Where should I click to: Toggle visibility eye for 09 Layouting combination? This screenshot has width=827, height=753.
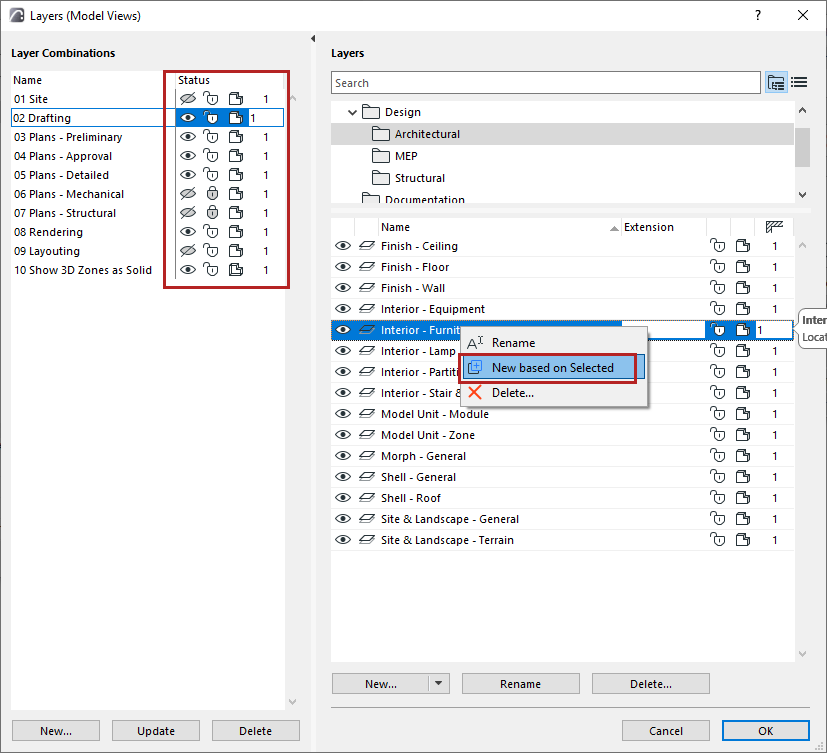click(x=188, y=250)
